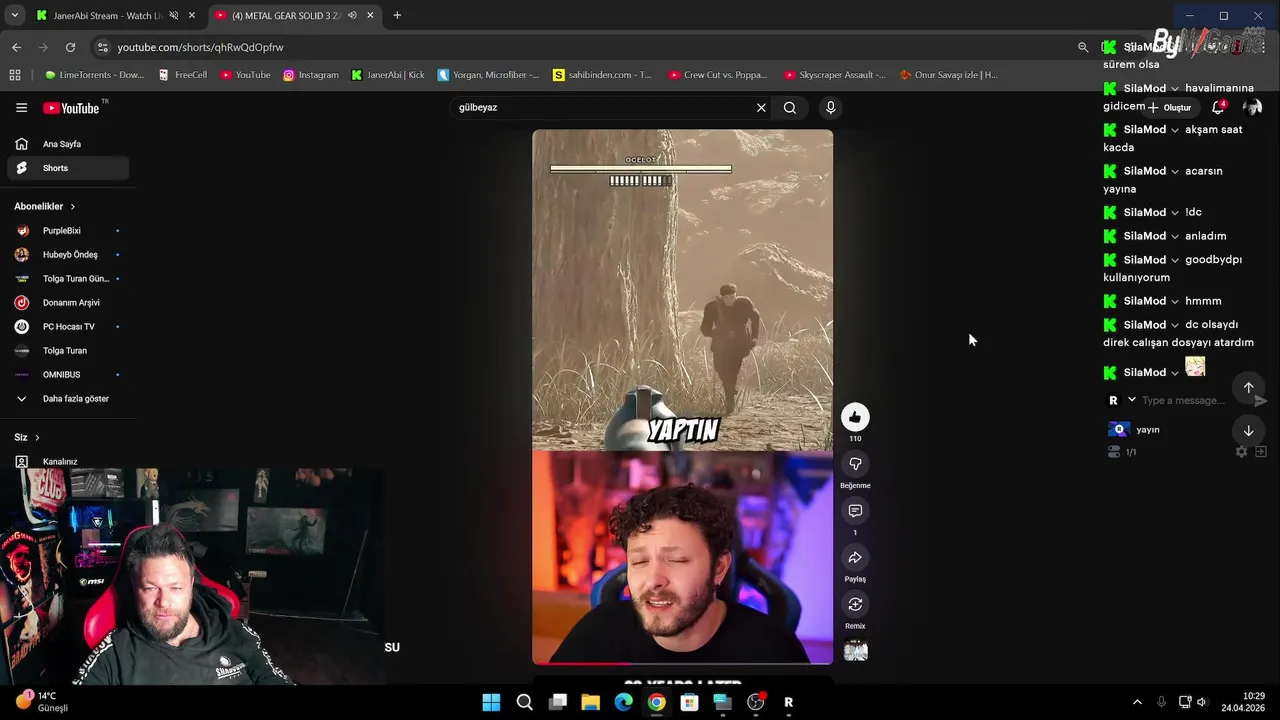Expand the Abonelikler section
This screenshot has width=1280, height=720.
[45, 206]
